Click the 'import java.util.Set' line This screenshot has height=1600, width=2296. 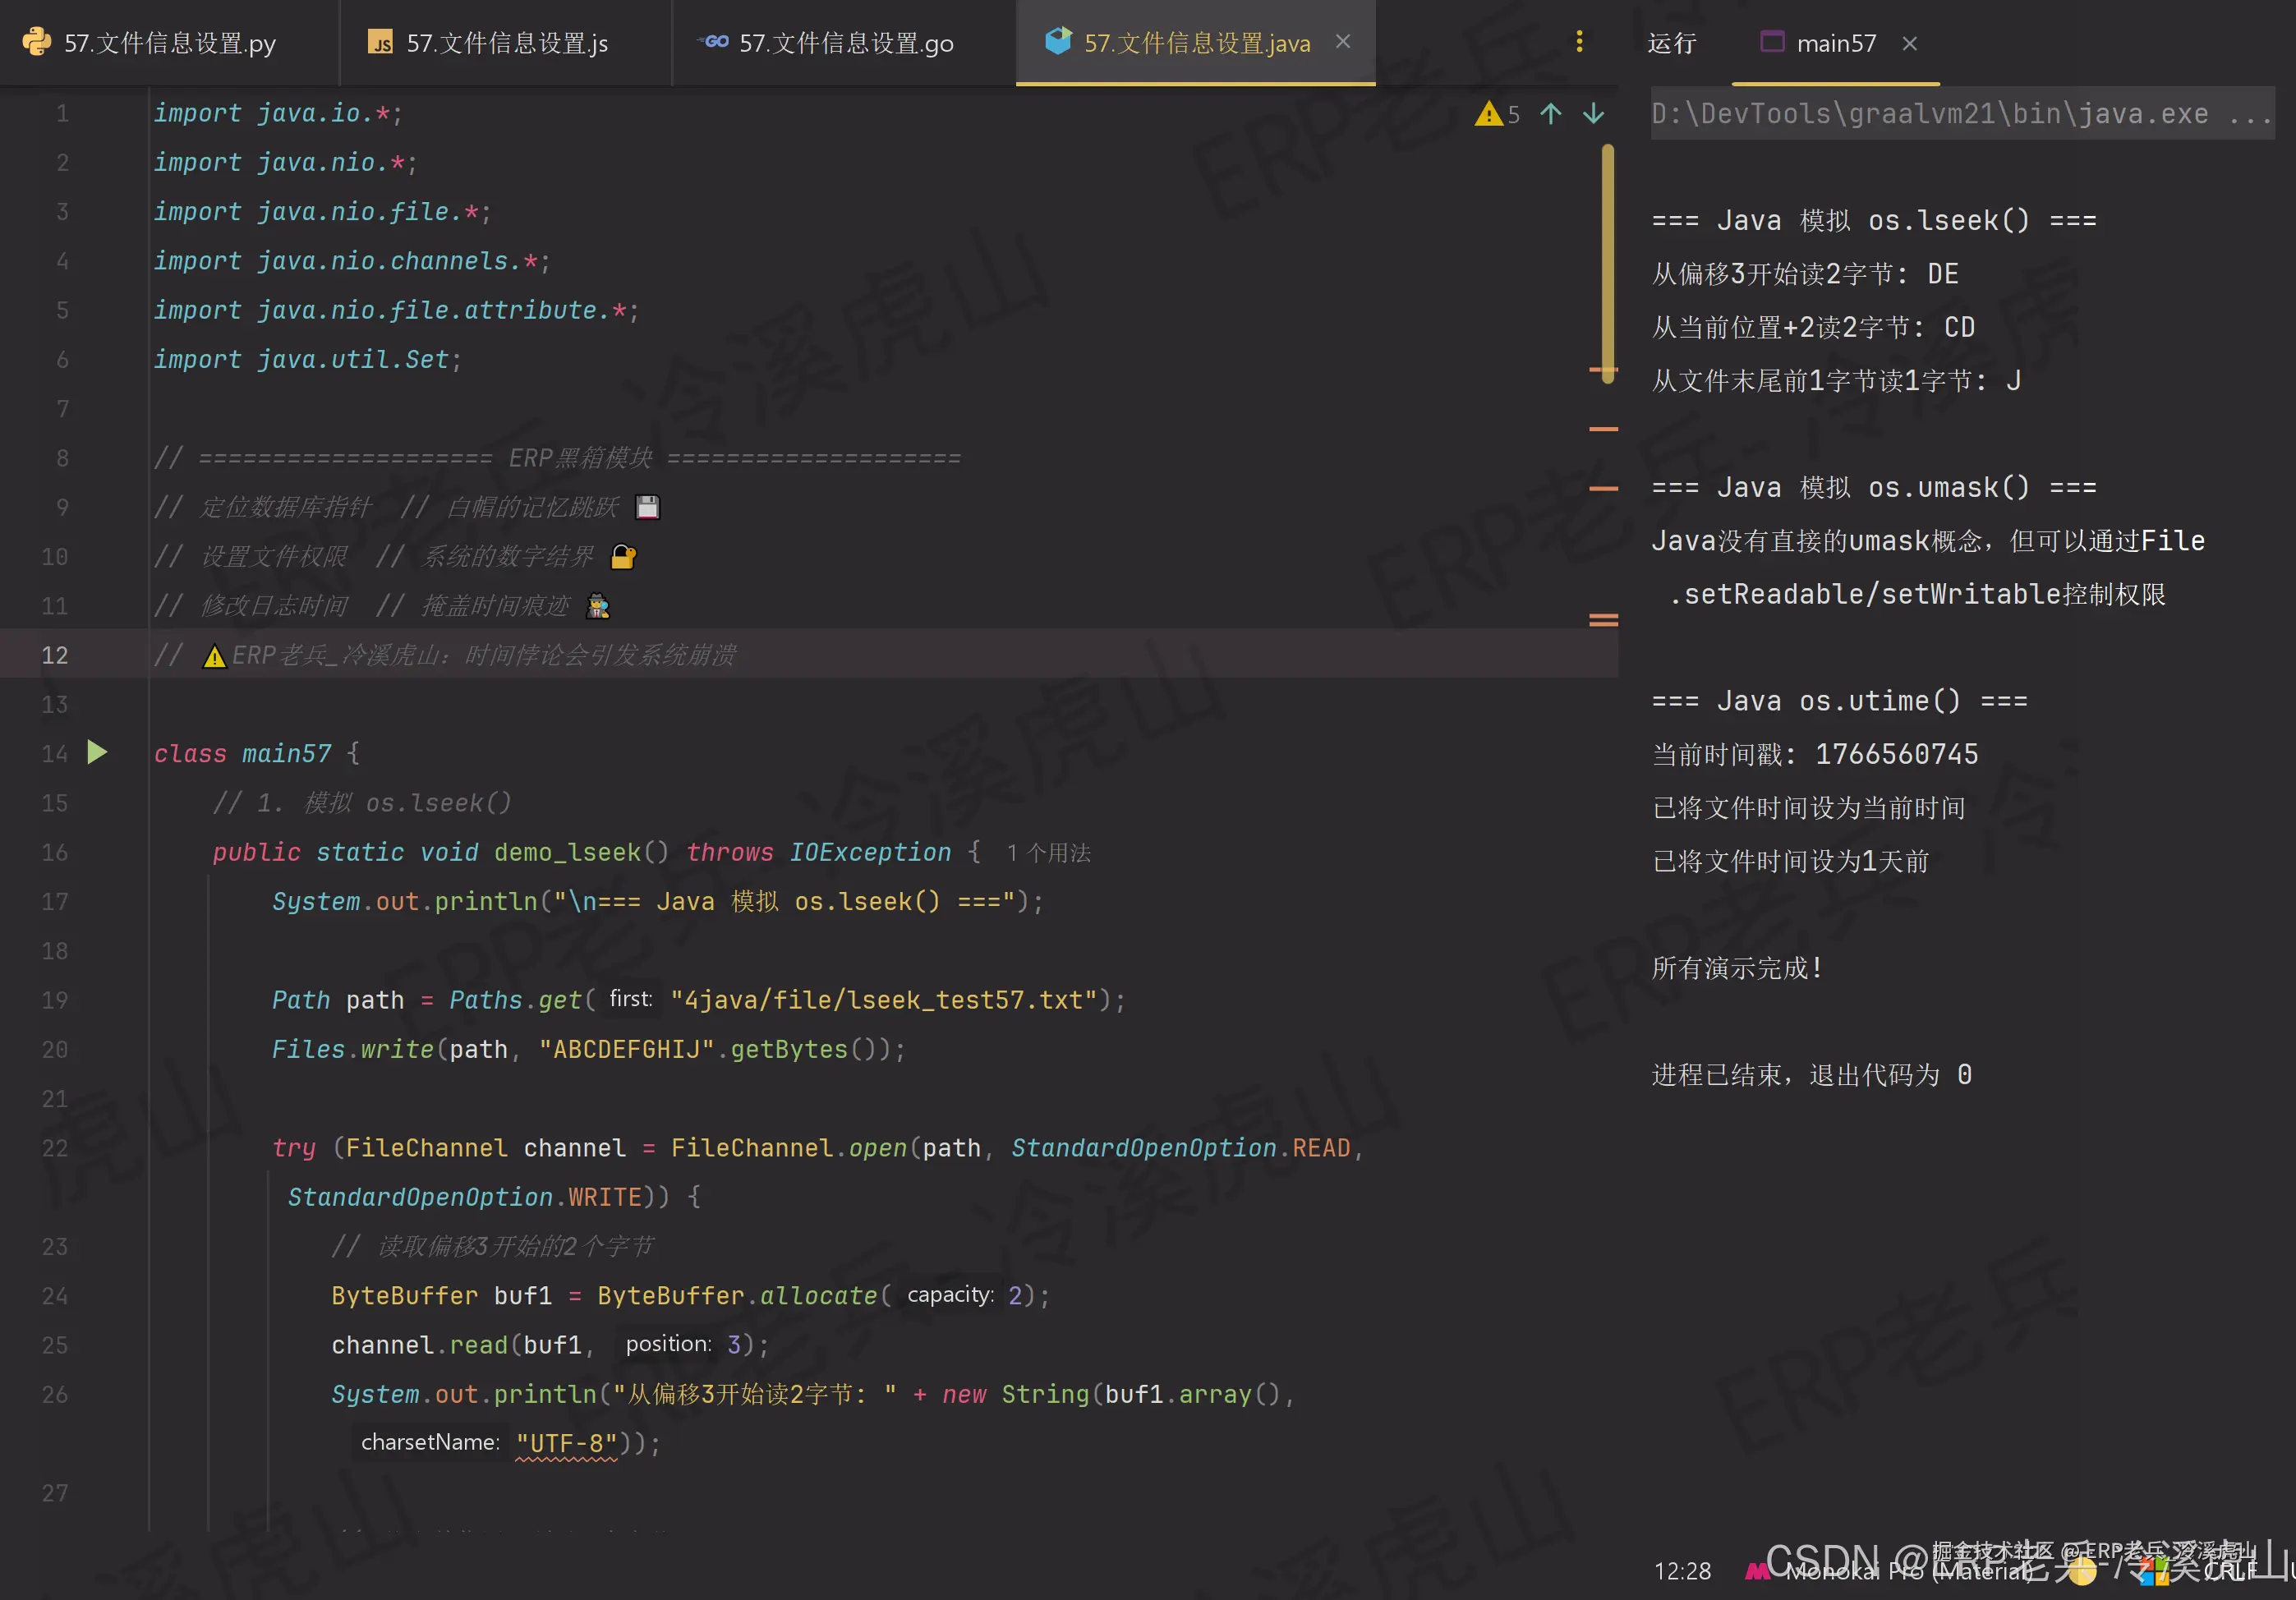[307, 359]
